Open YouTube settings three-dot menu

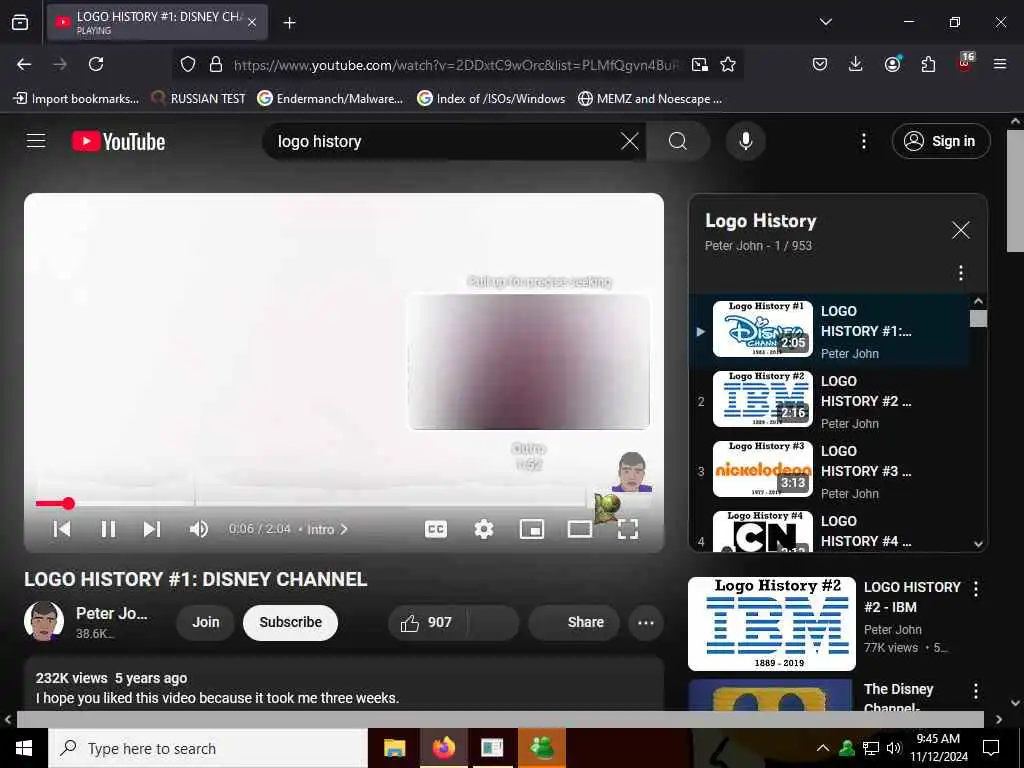[x=863, y=141]
